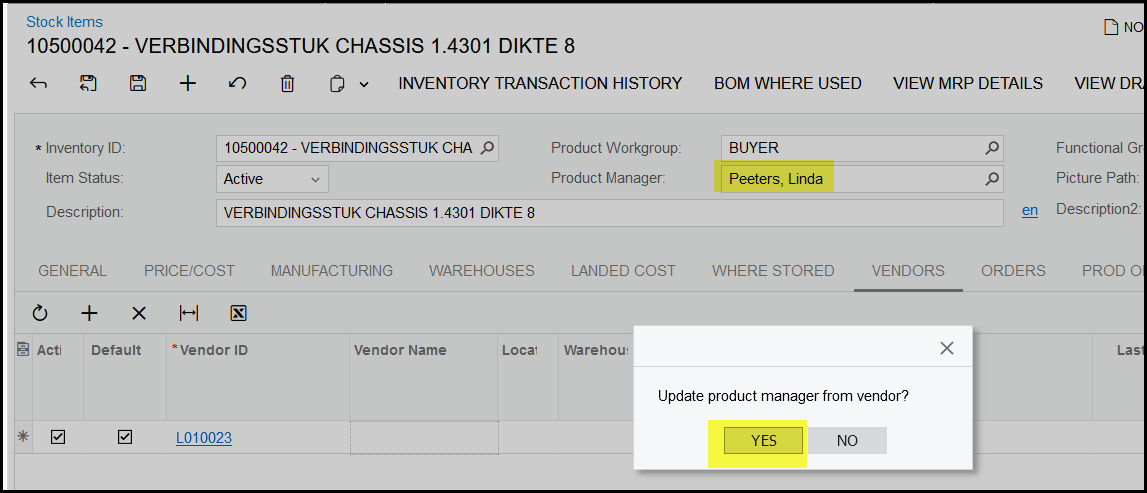Click the Save and Close icon
The image size is (1147, 493).
[x=88, y=84]
